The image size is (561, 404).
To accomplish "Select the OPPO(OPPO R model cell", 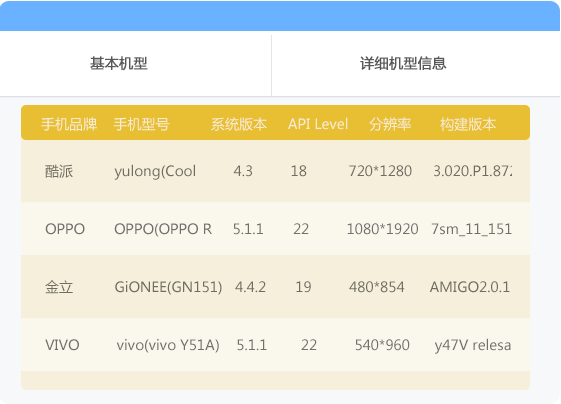I will pos(163,229).
